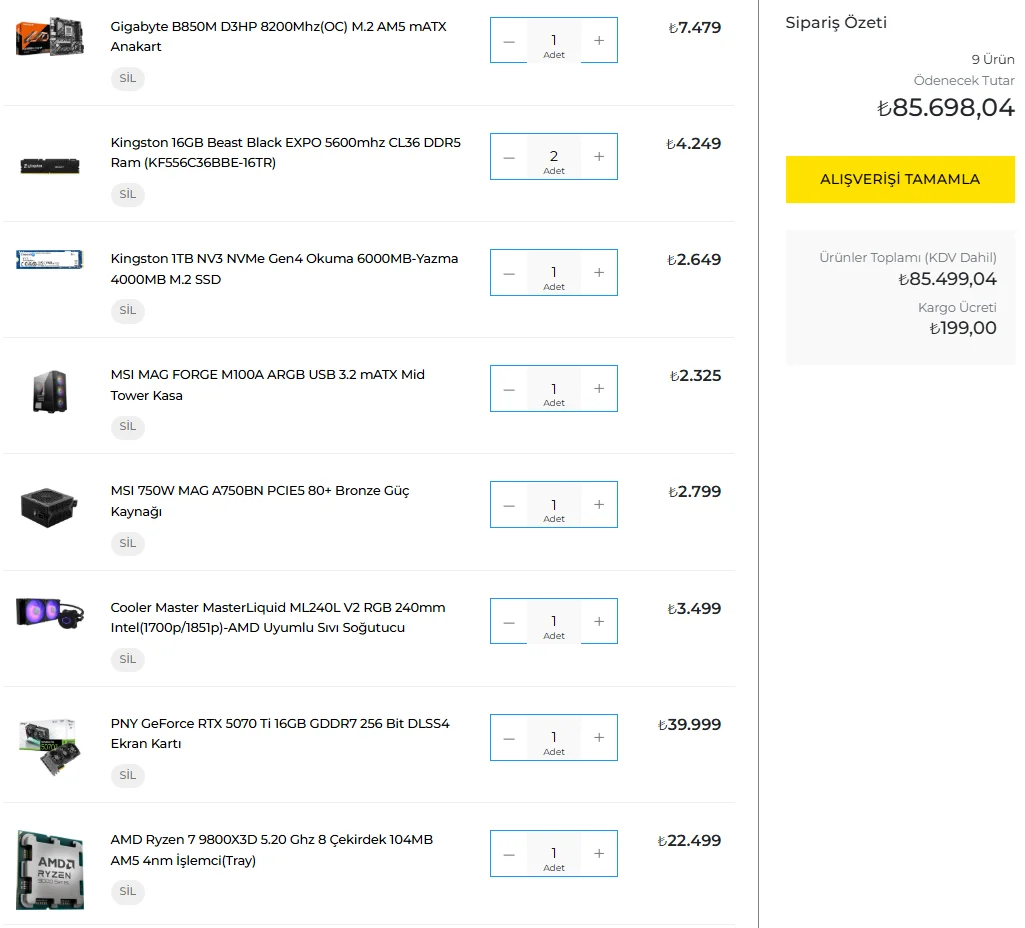Increase AMD Ryzen 7 9800X3D quantity

pyautogui.click(x=599, y=854)
